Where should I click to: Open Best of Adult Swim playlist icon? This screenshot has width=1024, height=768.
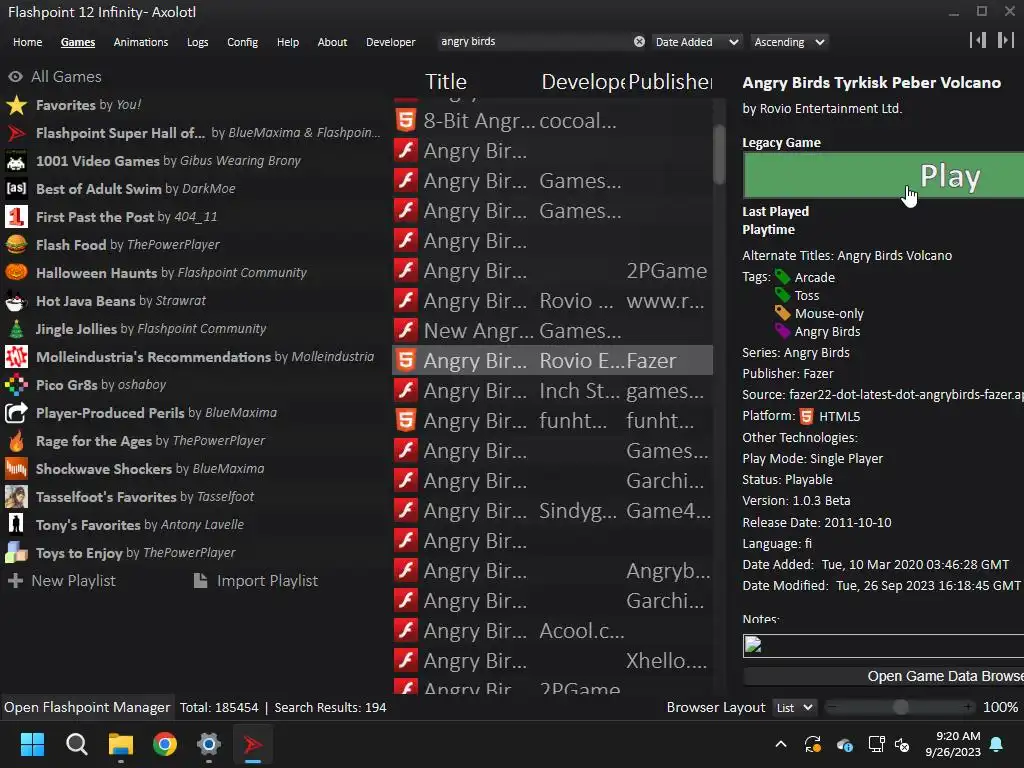[x=16, y=189]
